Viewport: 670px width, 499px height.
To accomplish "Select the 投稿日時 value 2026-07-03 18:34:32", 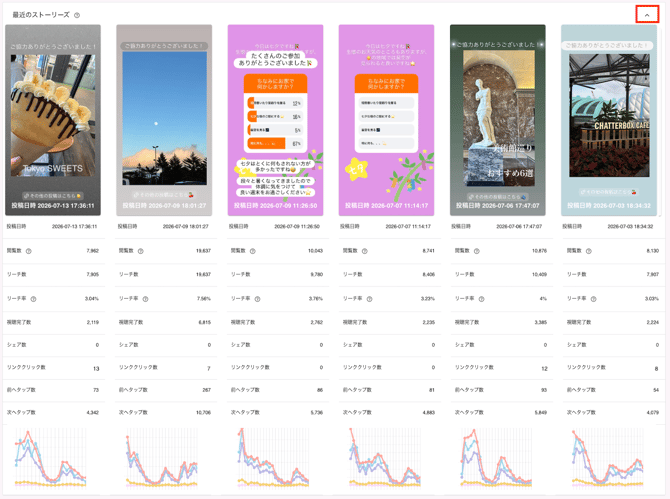I will point(630,226).
